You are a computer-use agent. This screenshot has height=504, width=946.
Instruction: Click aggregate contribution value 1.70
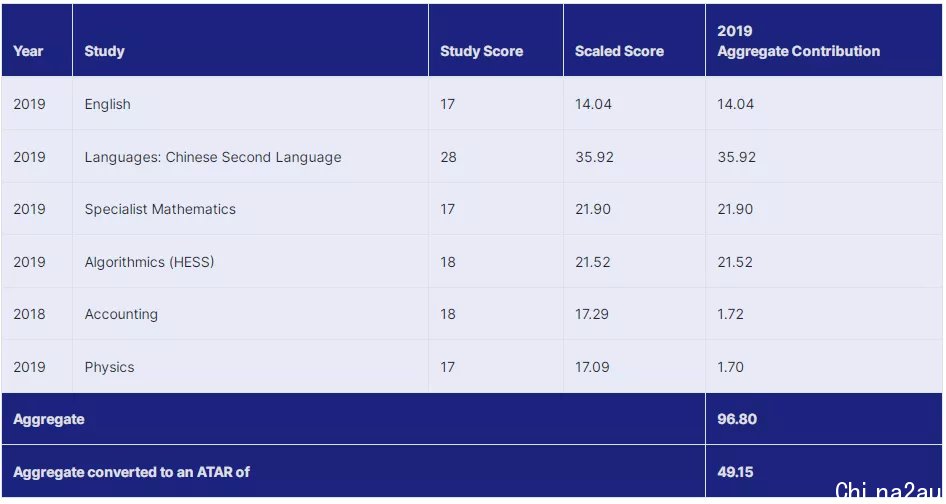coord(730,367)
